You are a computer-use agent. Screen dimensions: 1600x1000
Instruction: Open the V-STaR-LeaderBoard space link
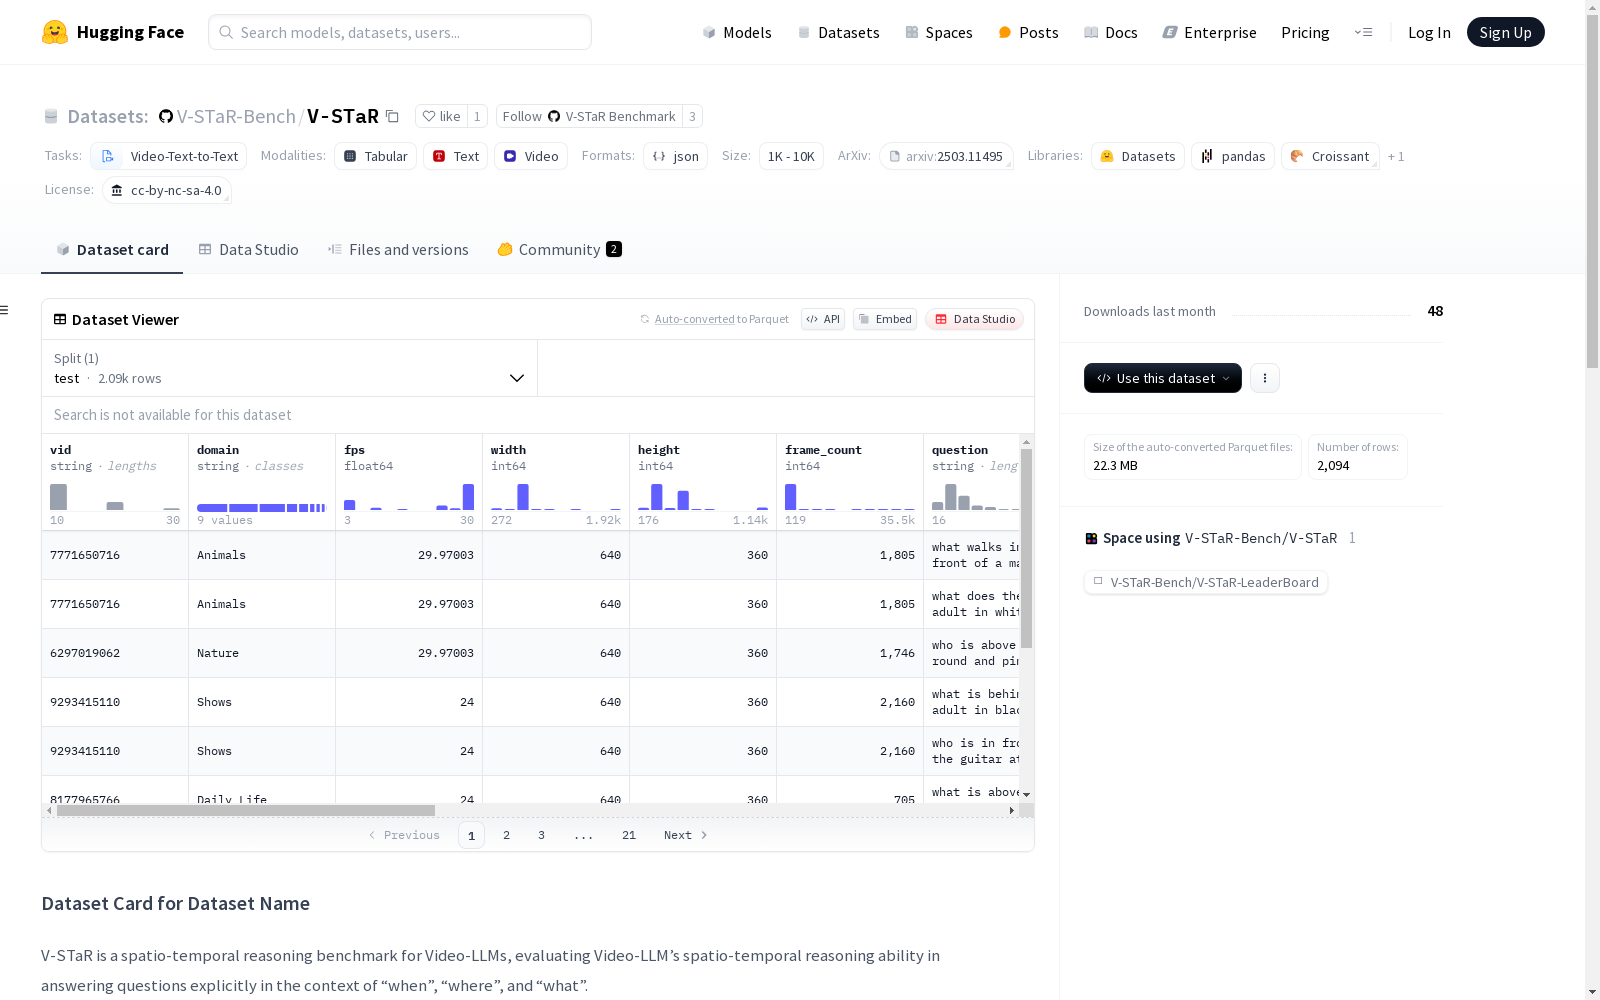(x=1206, y=582)
